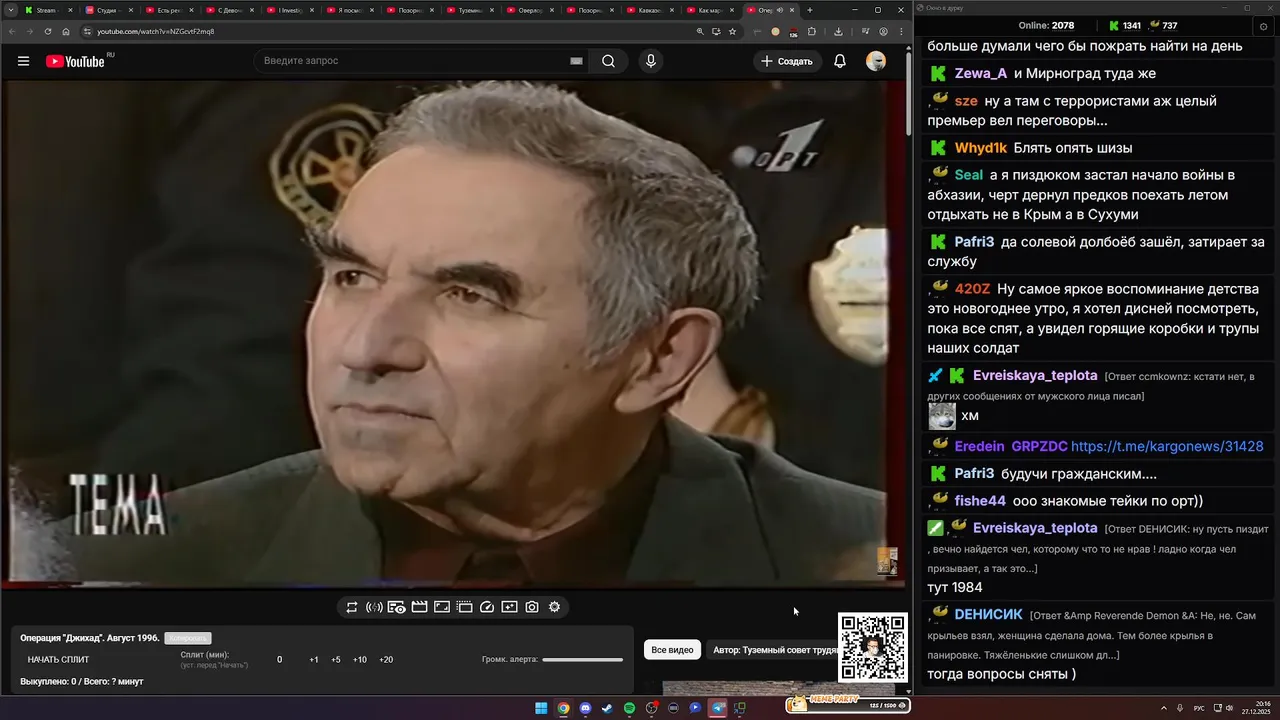Screen dimensions: 1280x720
Task: Click username Zewa_A in chat
Action: 980,73
